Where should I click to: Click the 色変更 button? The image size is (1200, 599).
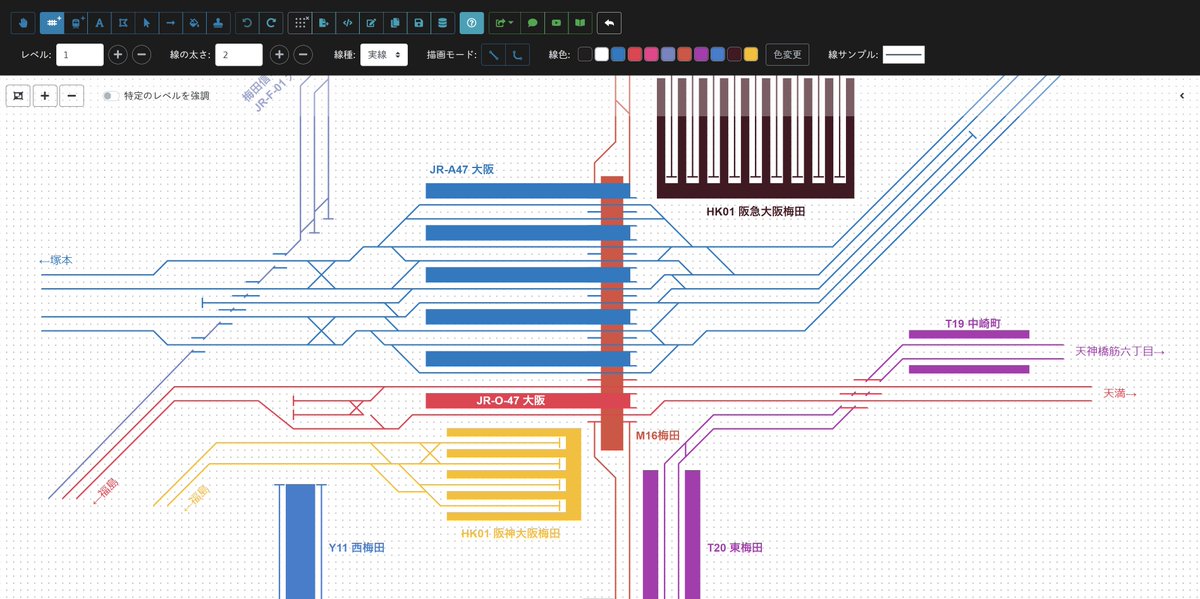point(787,55)
